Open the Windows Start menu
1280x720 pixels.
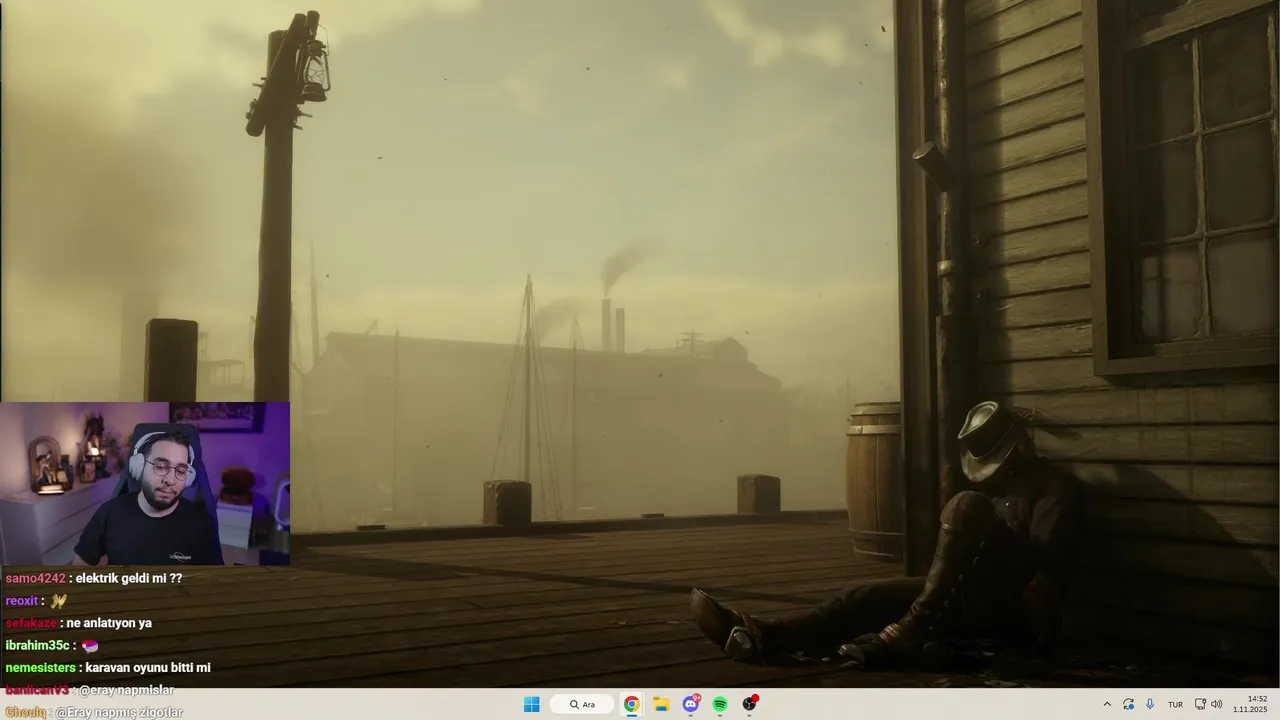[532, 704]
